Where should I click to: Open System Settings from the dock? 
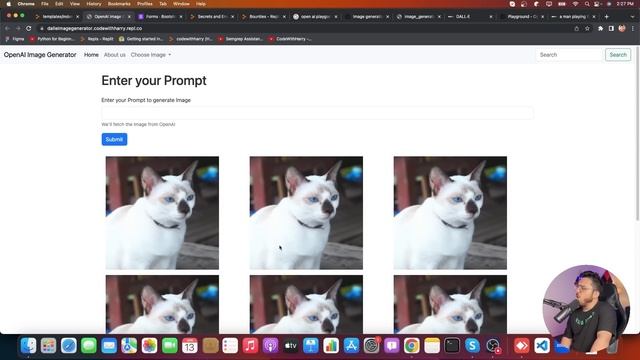371,346
